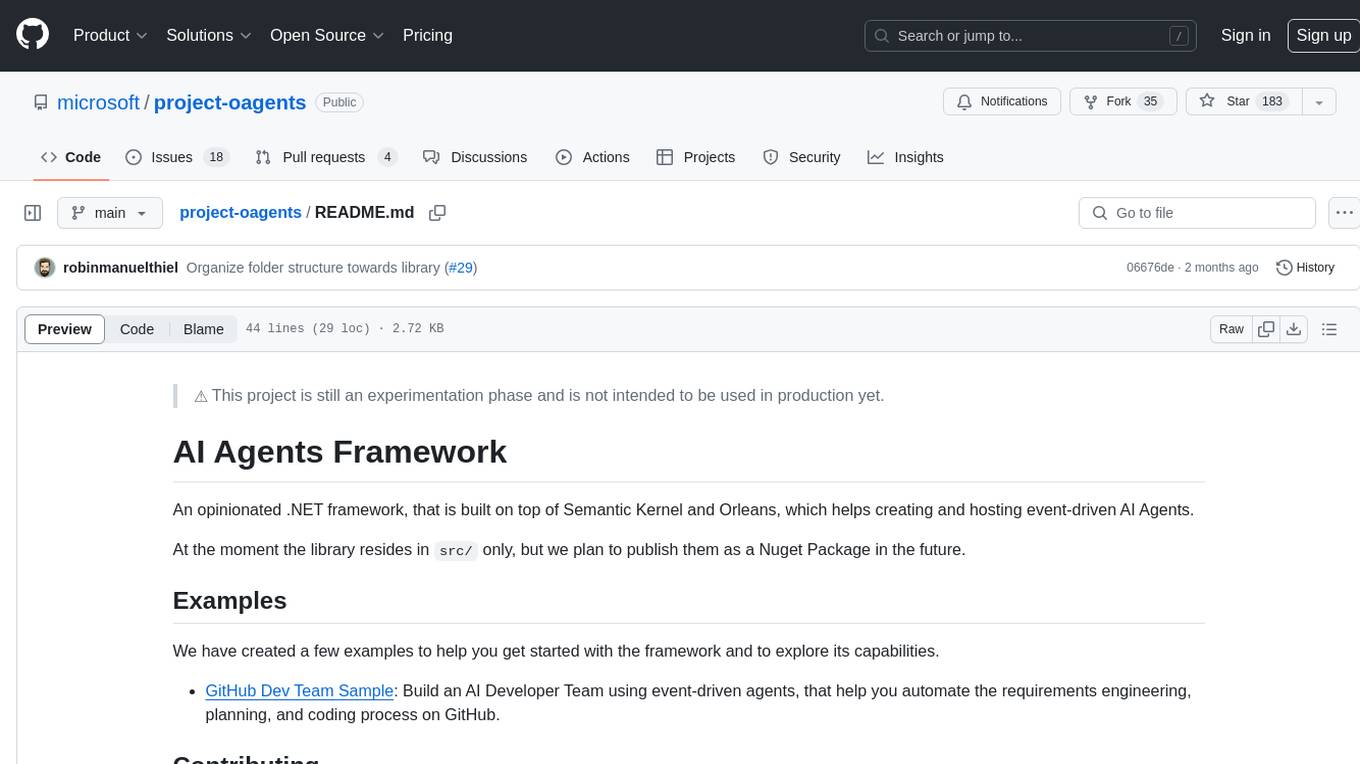The width and height of the screenshot is (1360, 764).
Task: Switch to the Issues tab
Action: coord(177,157)
